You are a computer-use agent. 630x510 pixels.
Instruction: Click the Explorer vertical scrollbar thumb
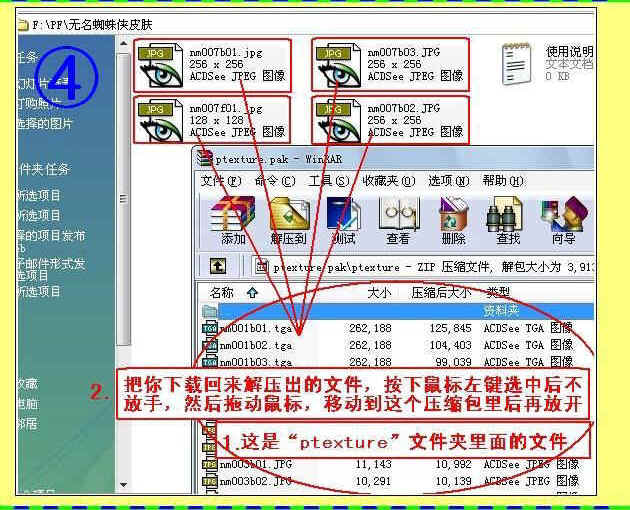124,199
